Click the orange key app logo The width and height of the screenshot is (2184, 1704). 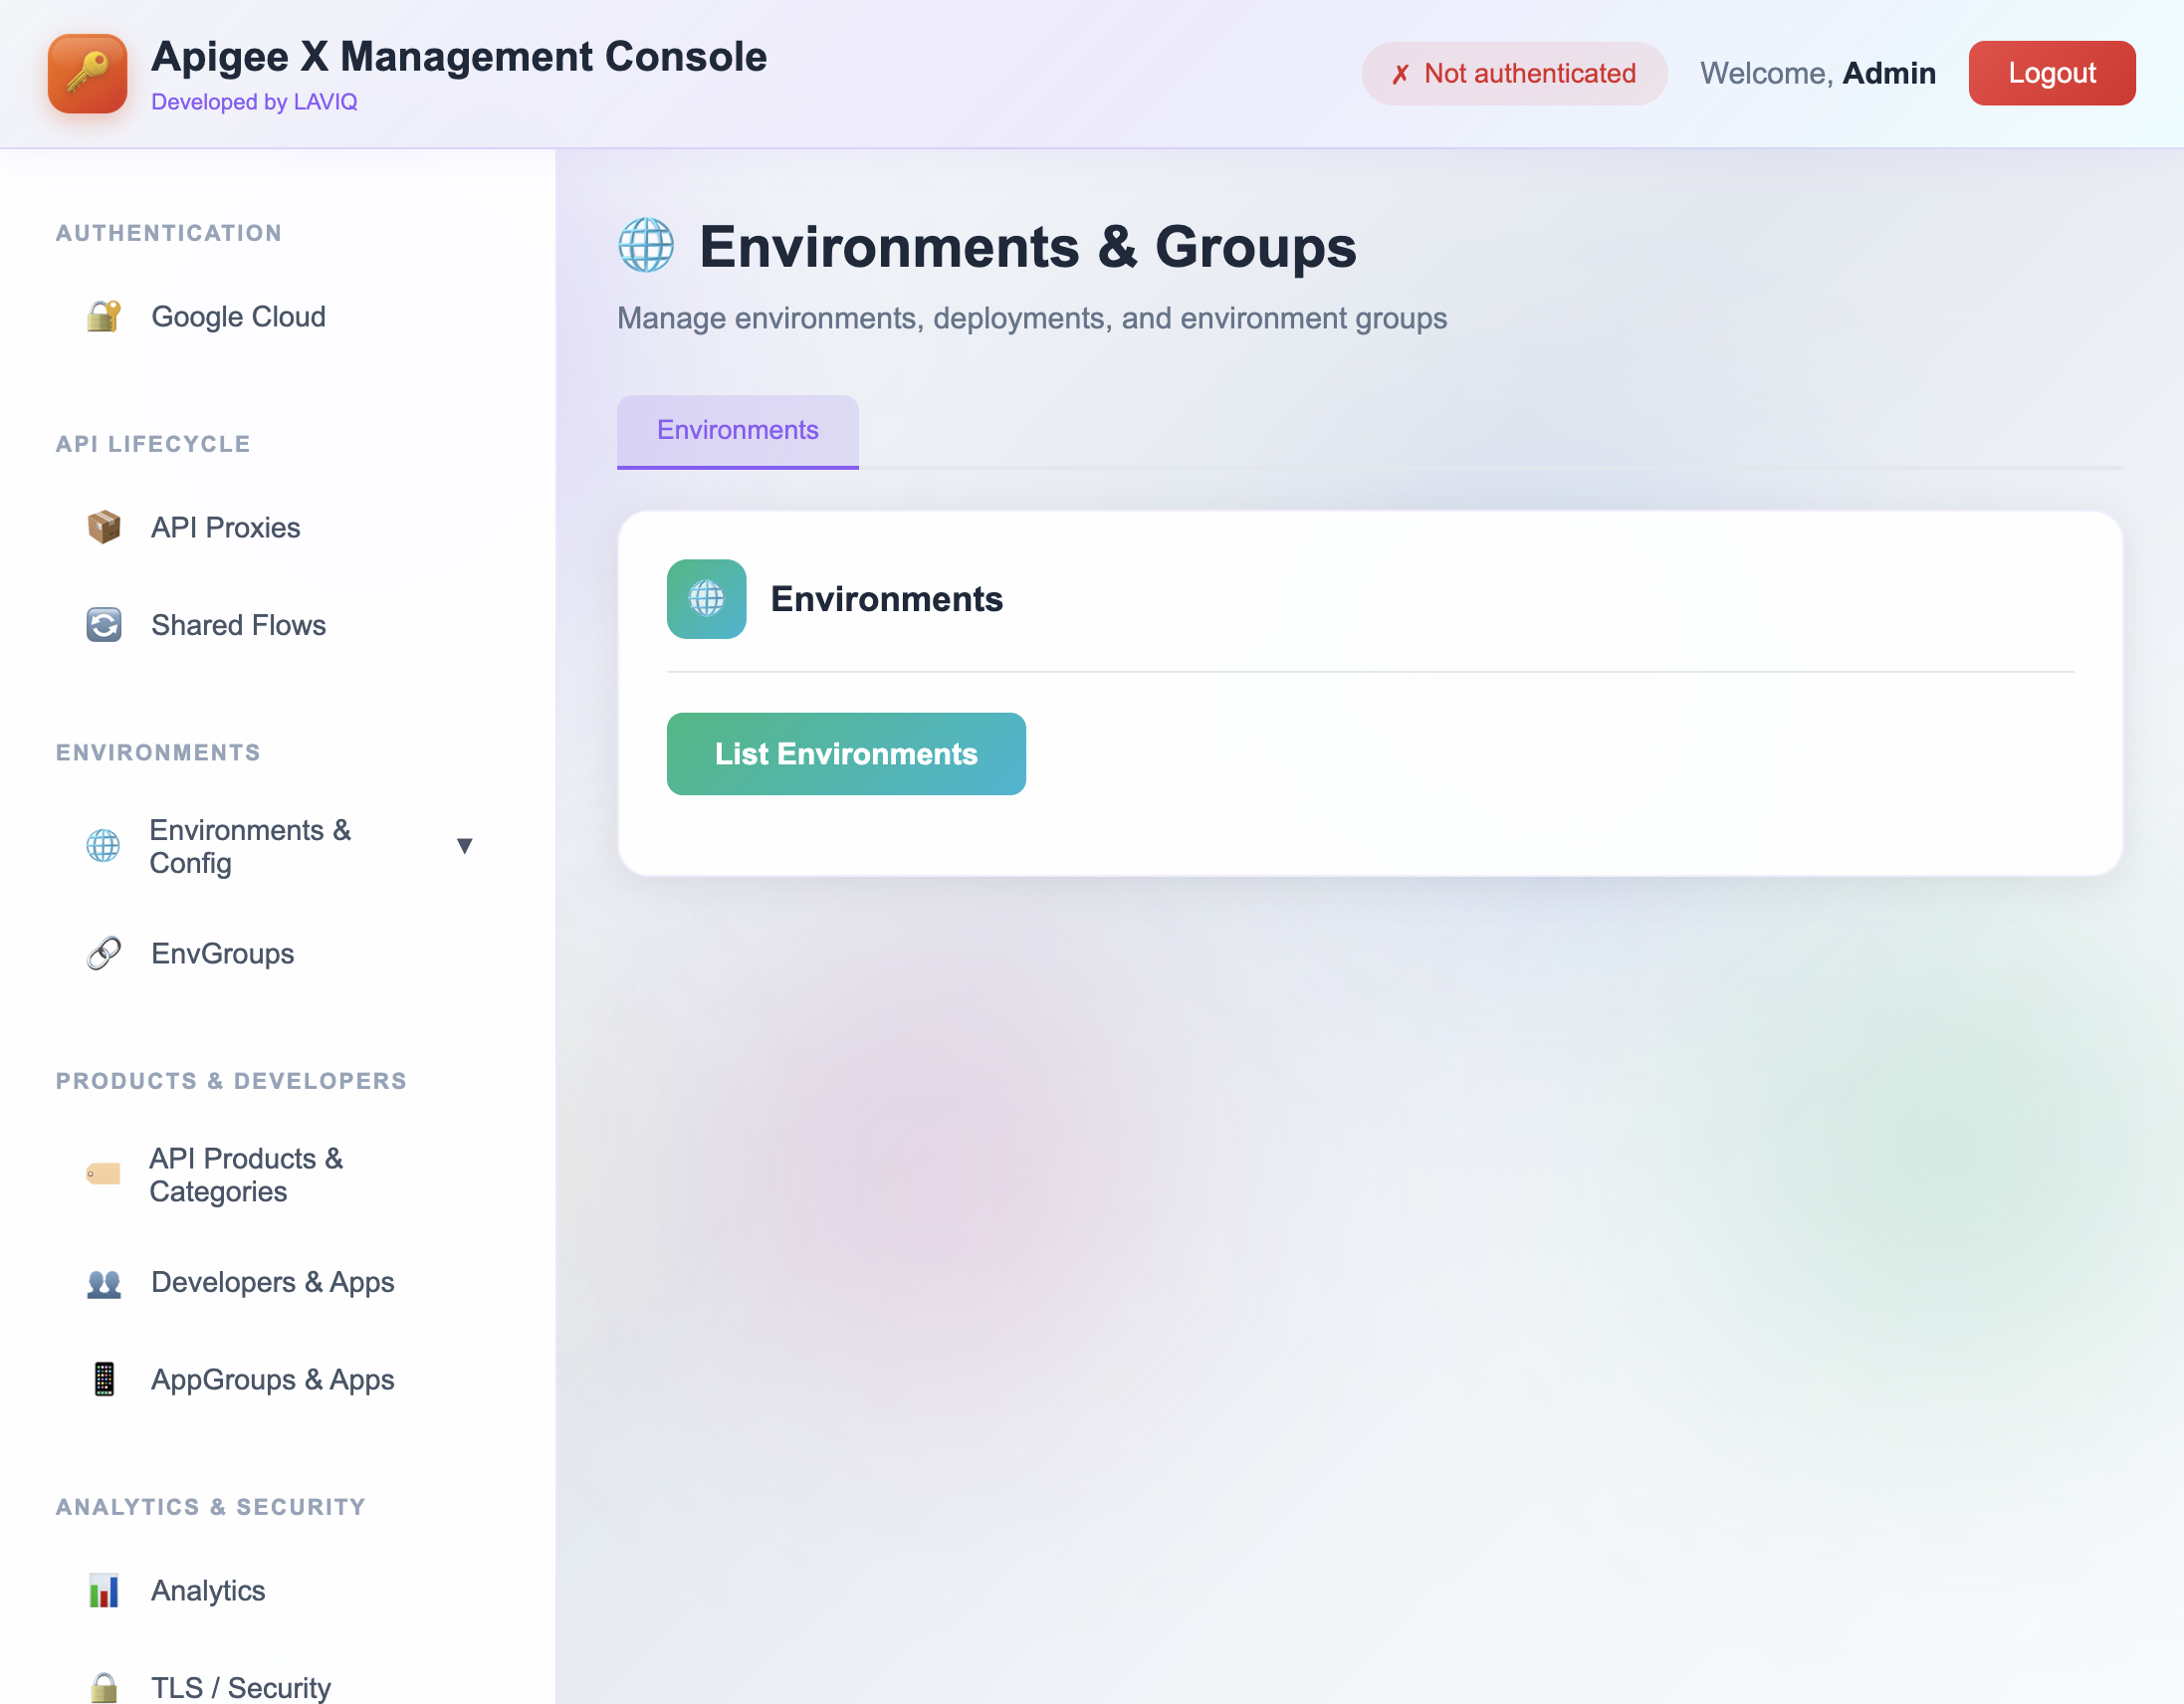tap(87, 74)
